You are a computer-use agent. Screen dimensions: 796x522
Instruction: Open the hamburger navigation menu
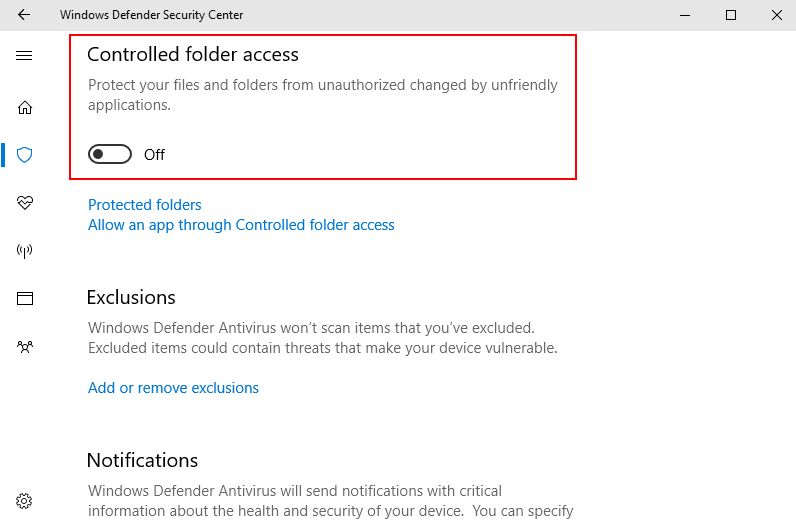pos(24,56)
